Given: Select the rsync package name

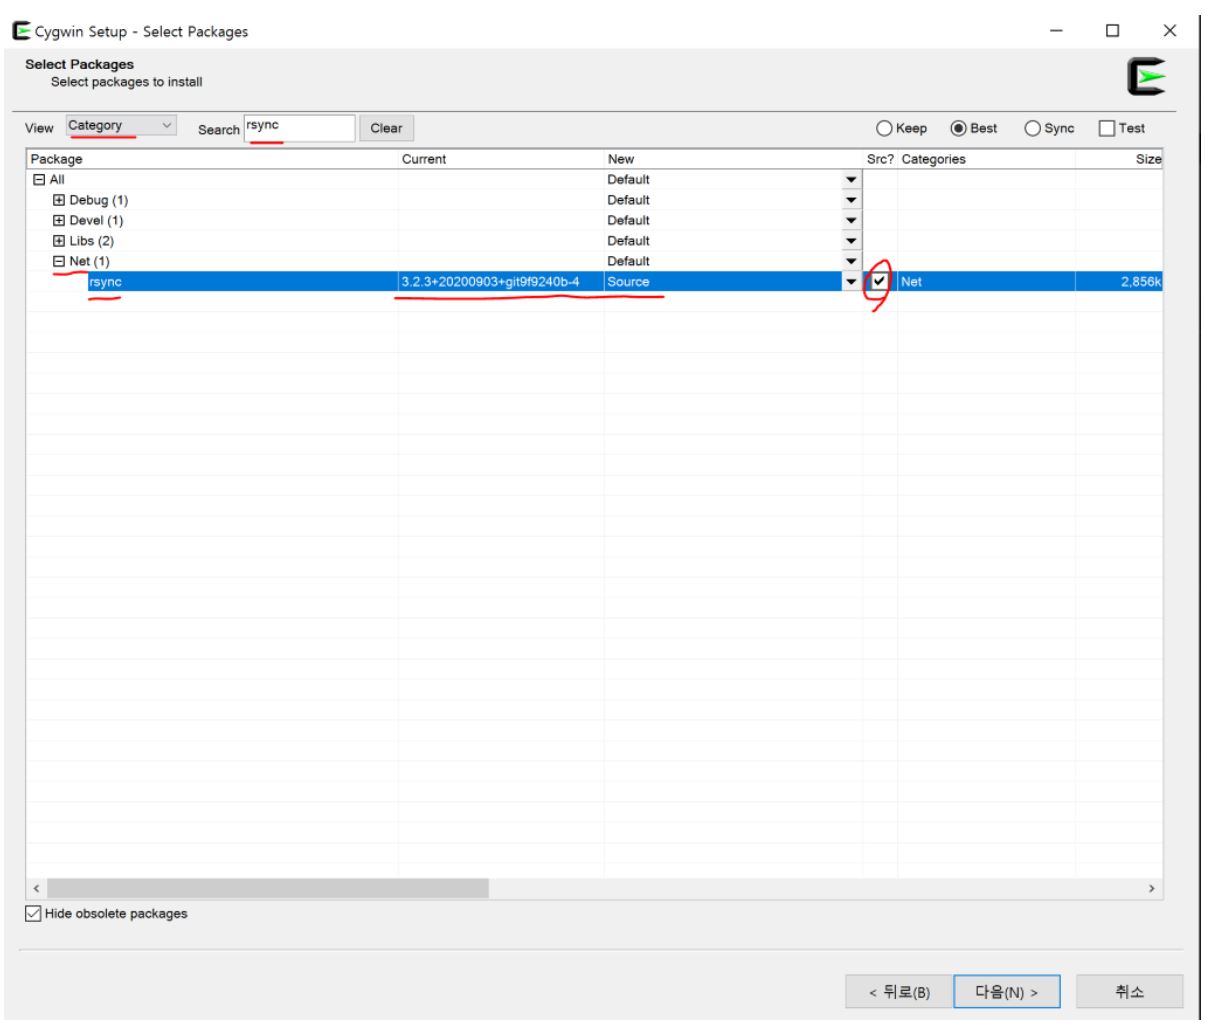Looking at the screenshot, I should [105, 282].
